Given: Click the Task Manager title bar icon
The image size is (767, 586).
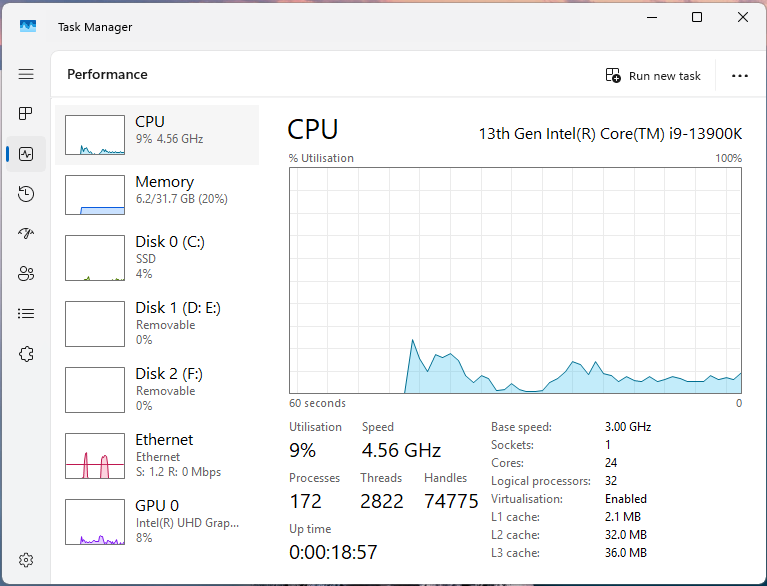Looking at the screenshot, I should pyautogui.click(x=28, y=26).
